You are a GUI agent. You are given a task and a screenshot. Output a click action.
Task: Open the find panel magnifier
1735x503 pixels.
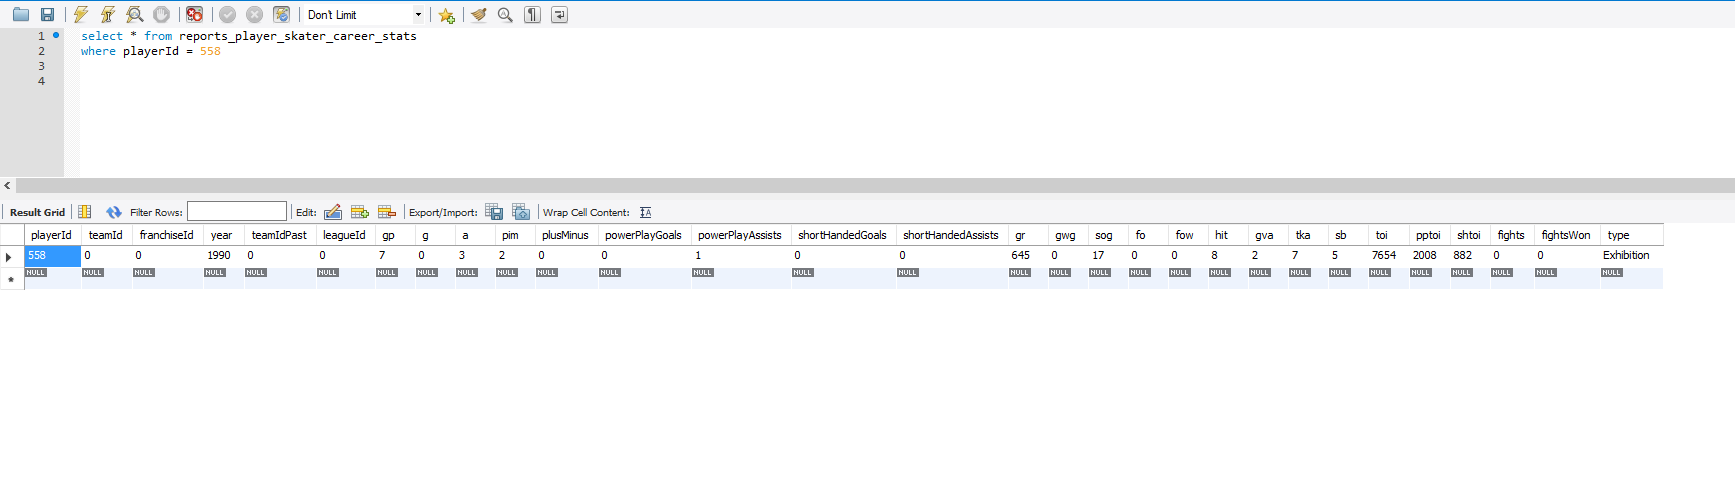click(505, 15)
